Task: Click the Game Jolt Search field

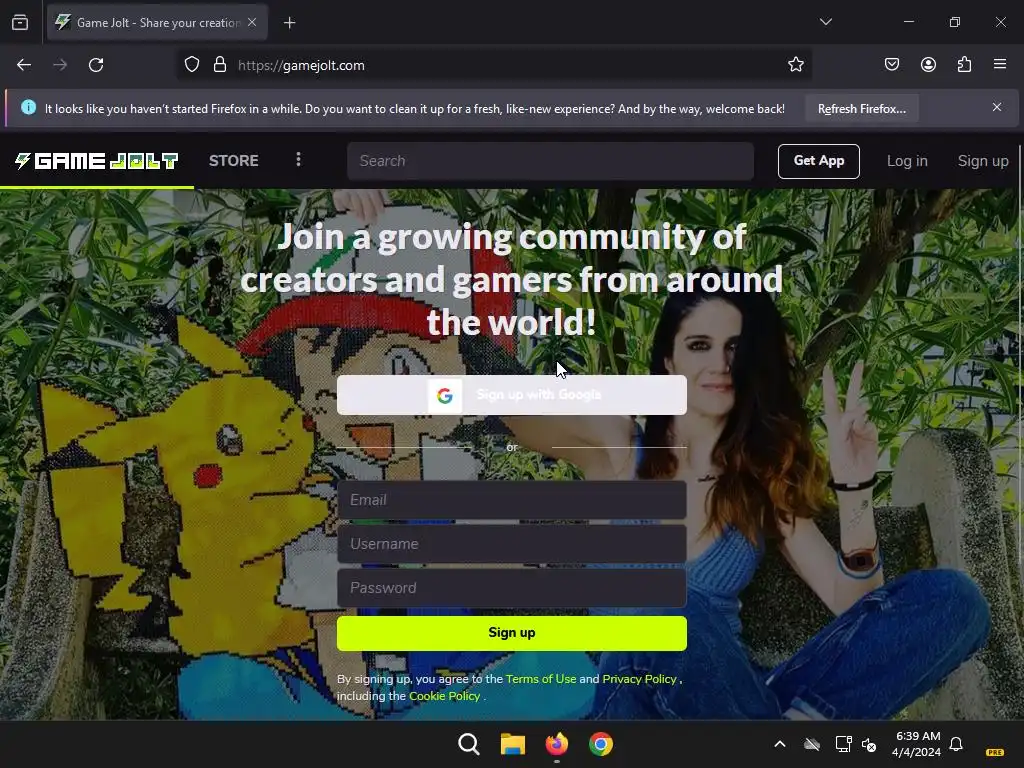Action: [551, 161]
